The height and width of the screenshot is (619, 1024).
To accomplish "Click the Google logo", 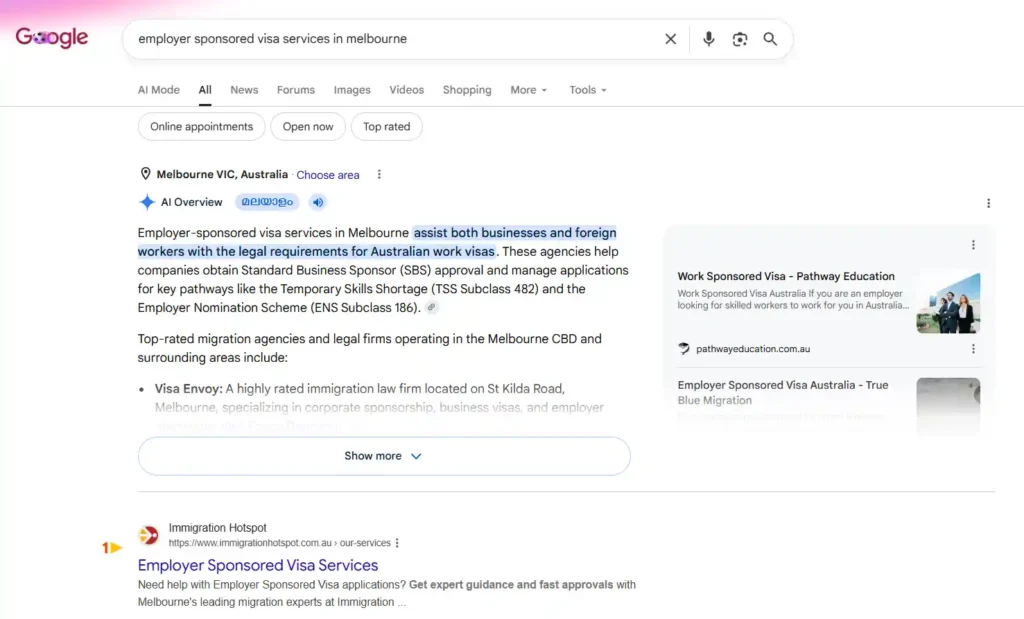I will (52, 38).
